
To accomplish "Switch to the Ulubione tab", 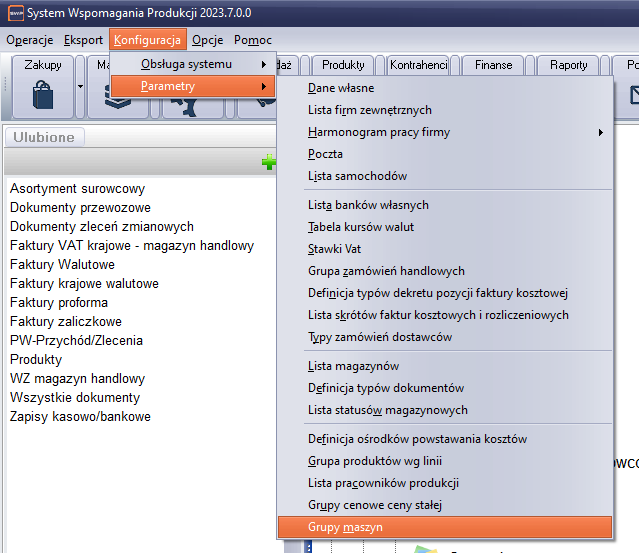I will tap(45, 137).
